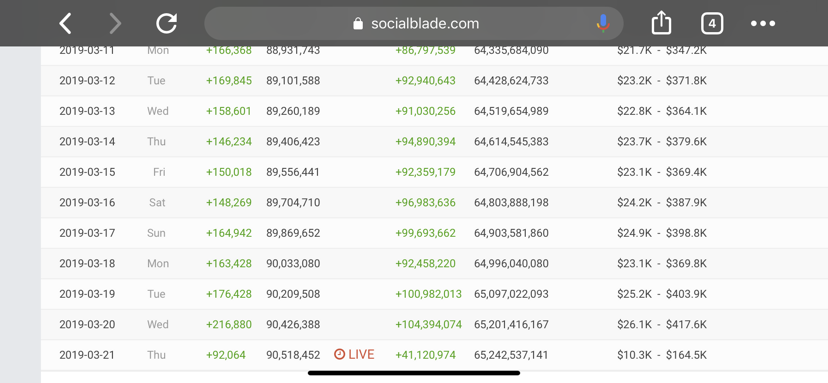
Task: Tap the socialblade.com address bar
Action: click(413, 24)
